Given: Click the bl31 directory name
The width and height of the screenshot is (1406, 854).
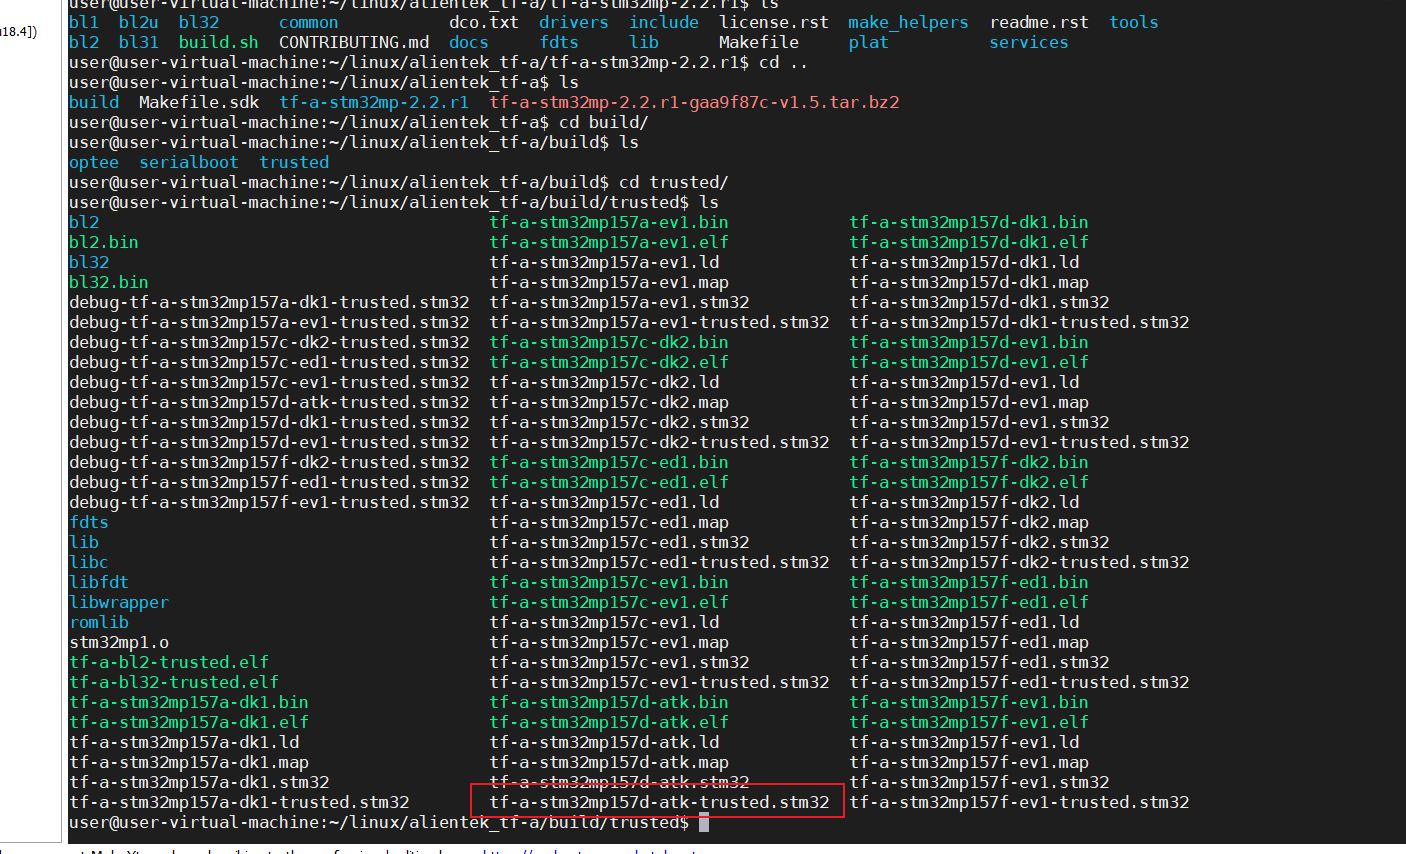Looking at the screenshot, I should click(x=139, y=42).
